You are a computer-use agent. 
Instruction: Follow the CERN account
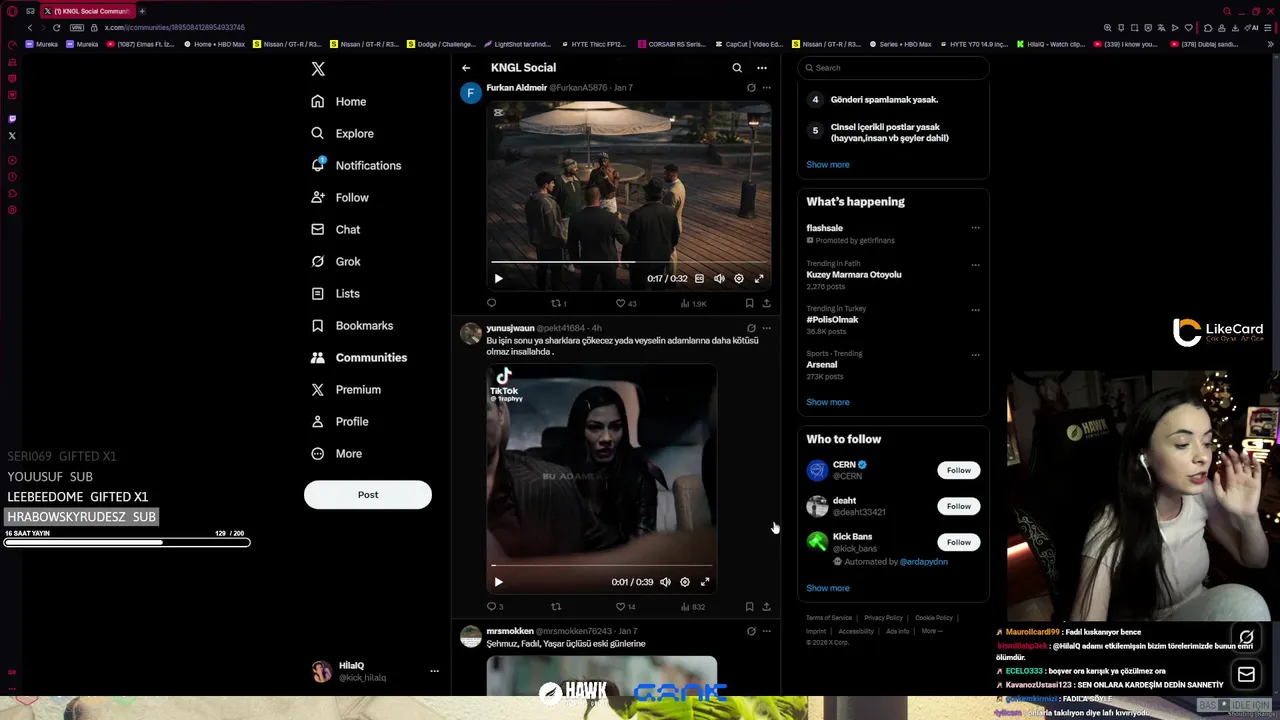pos(958,470)
